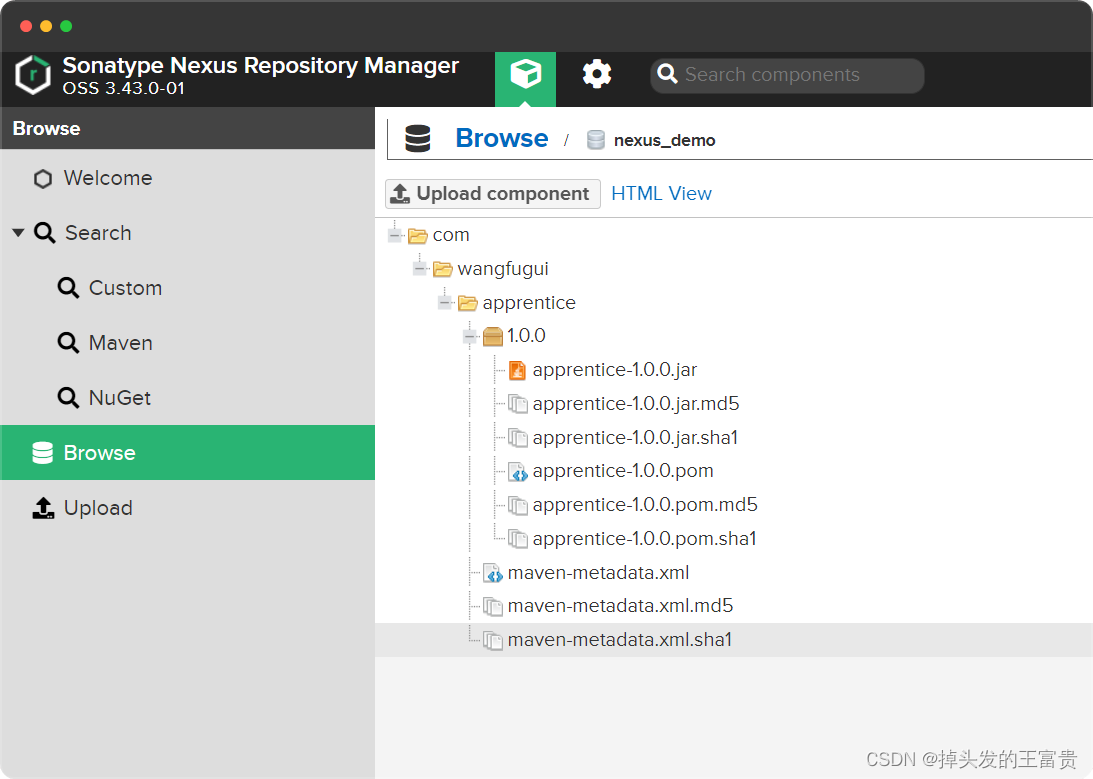Select the 1.0.0 version label
This screenshot has height=779, width=1093.
(526, 336)
